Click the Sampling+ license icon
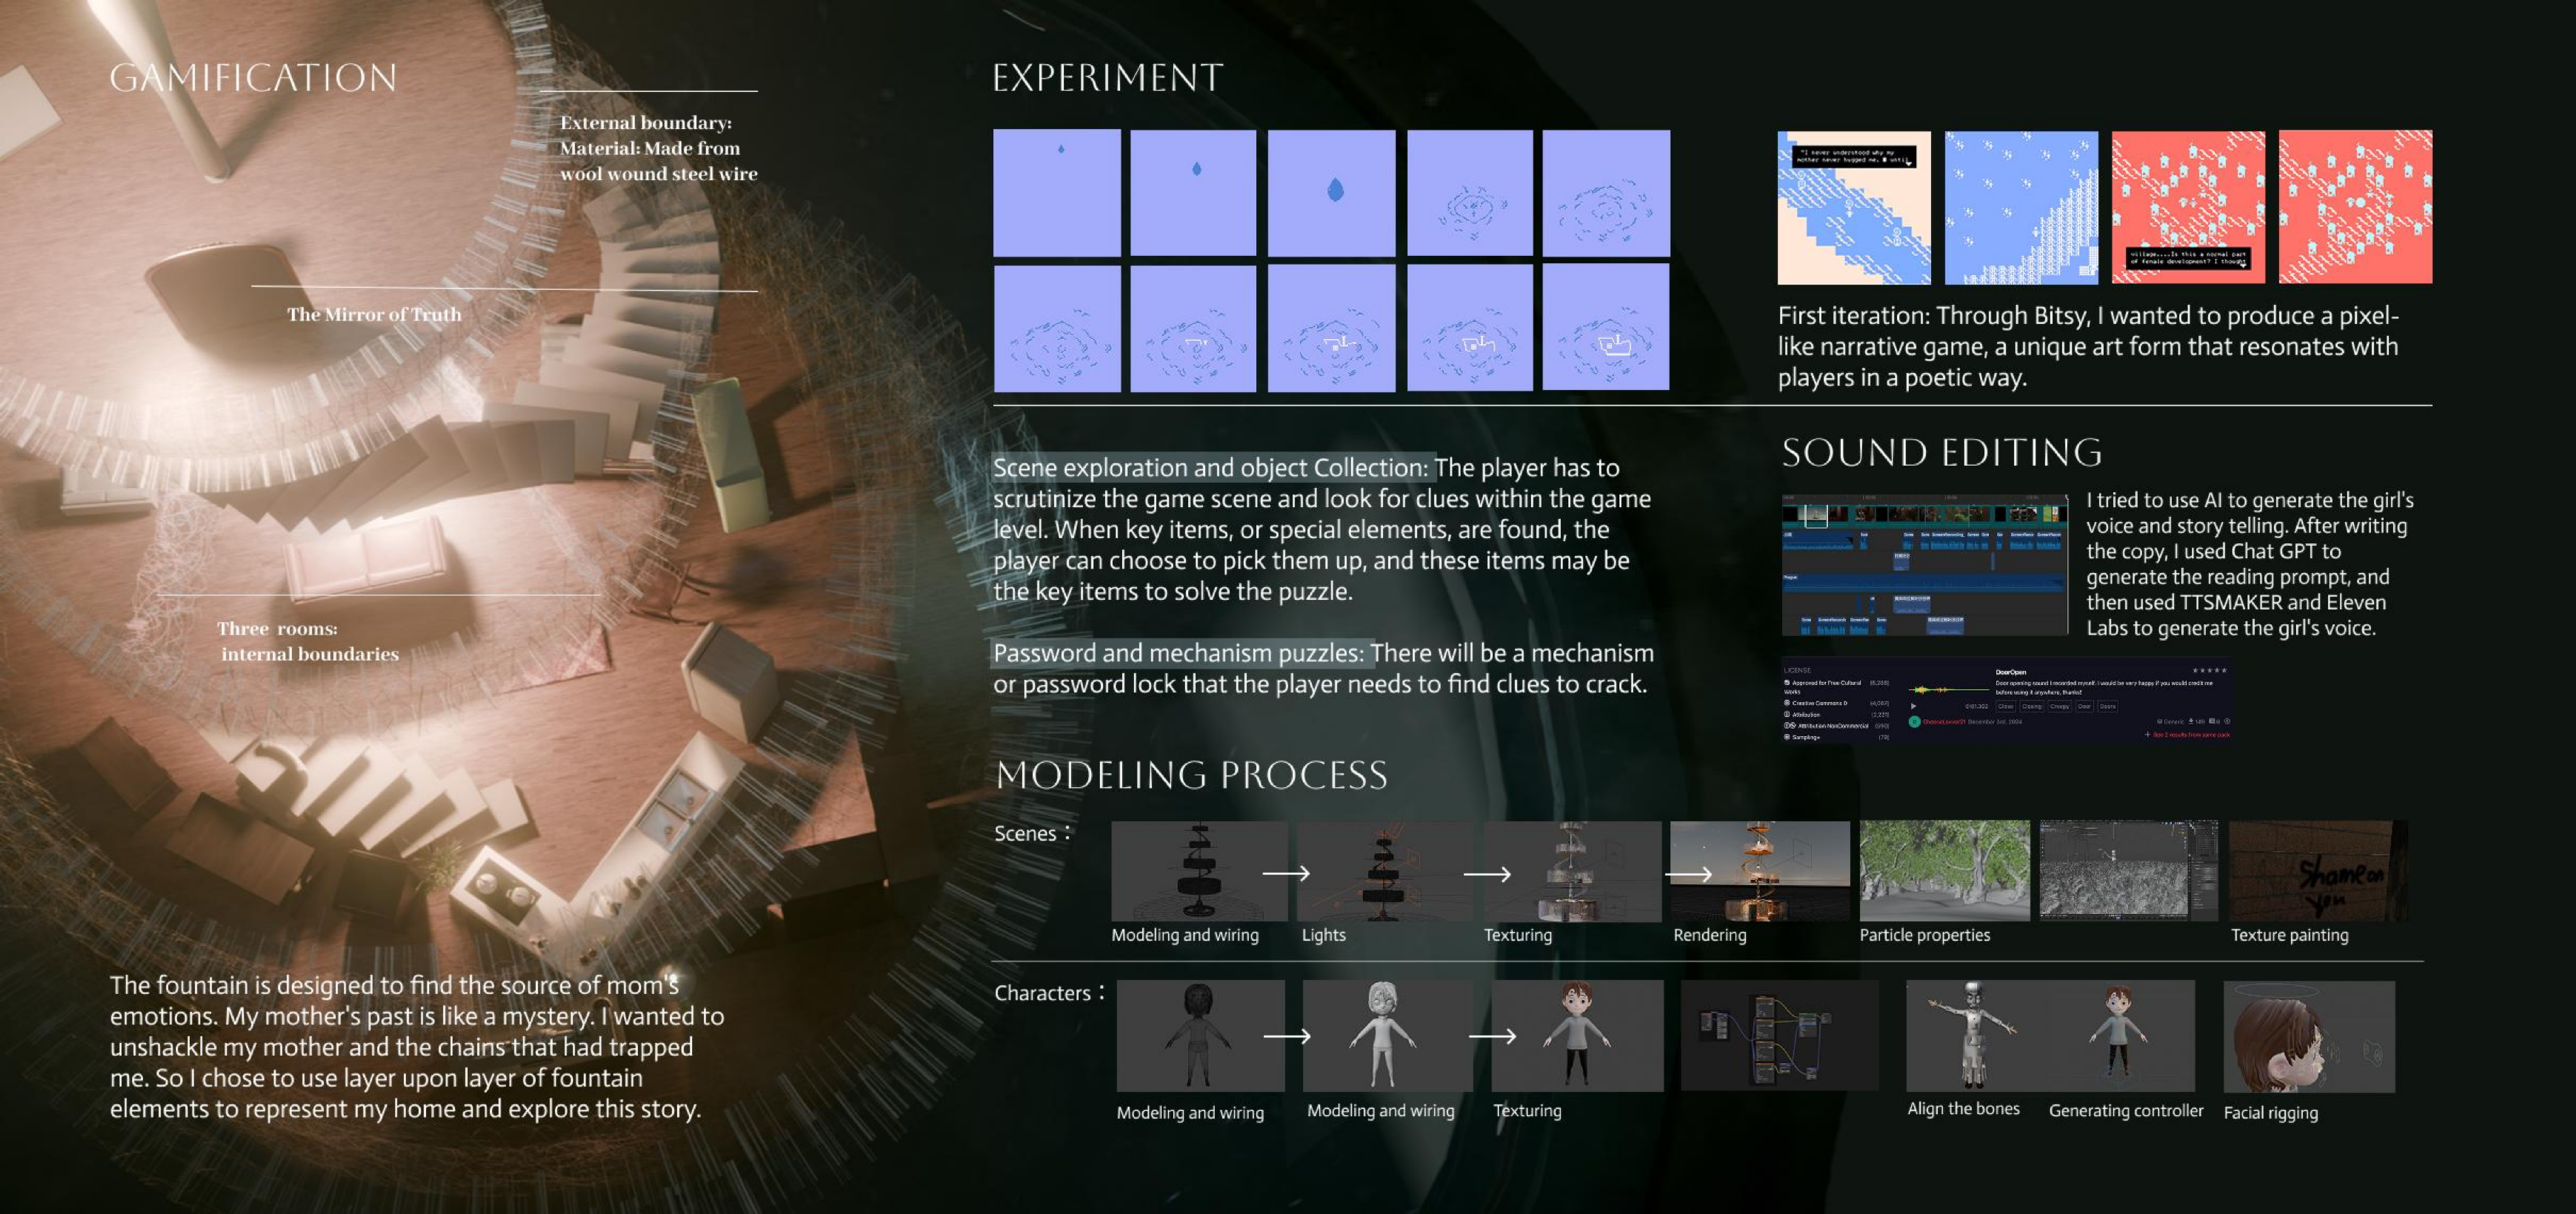 pos(1787,737)
